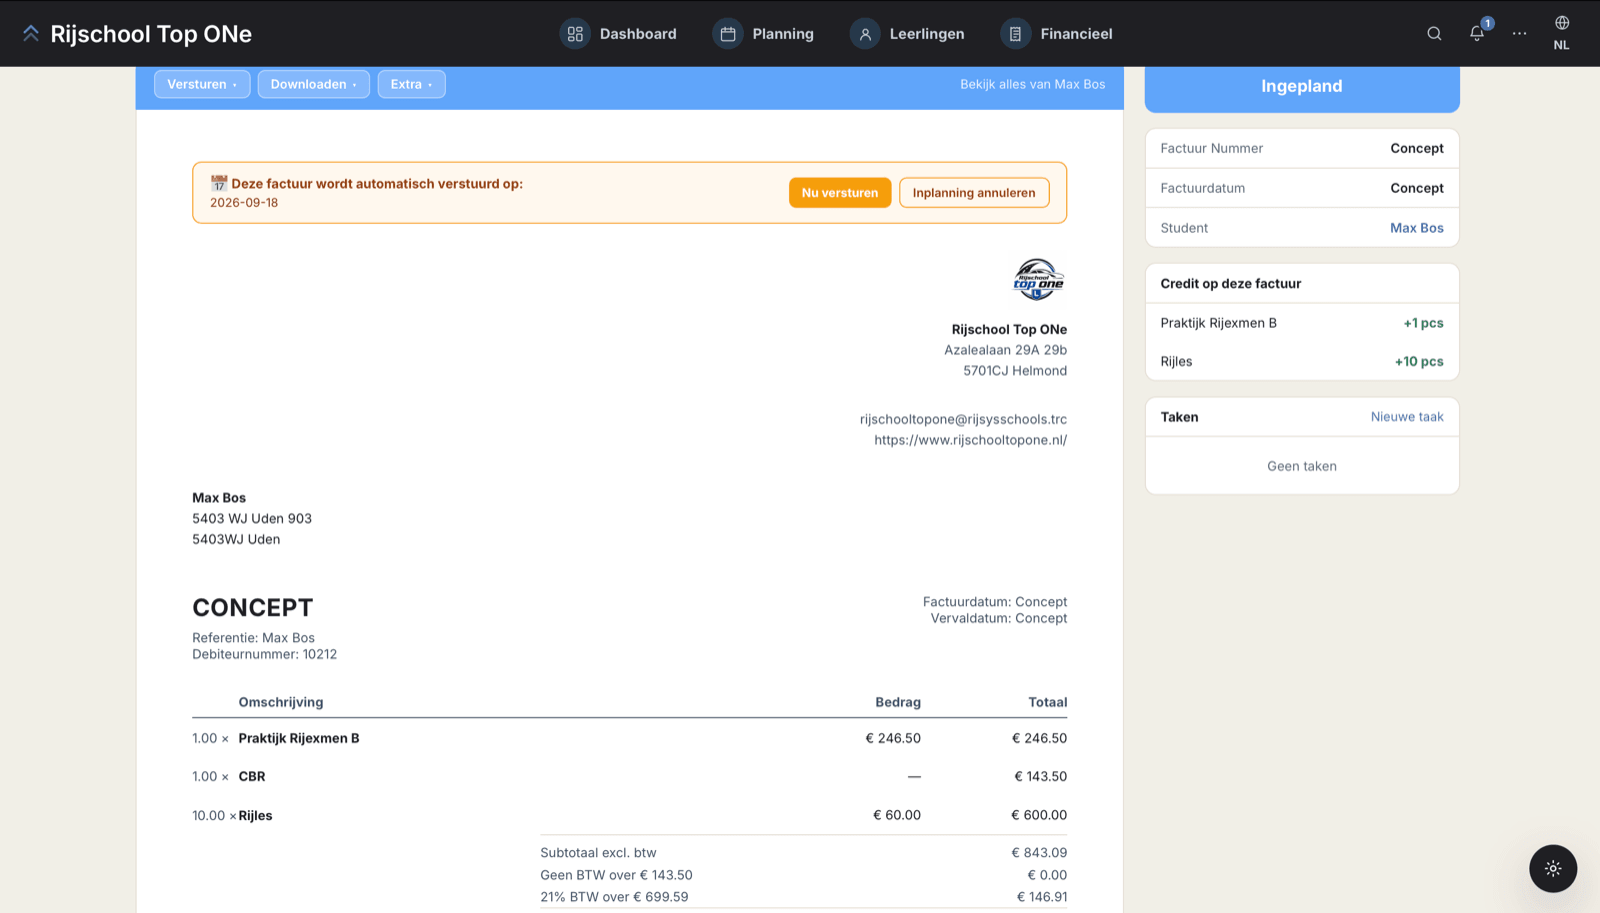Click the Nieuwe taak link

(x=1407, y=417)
